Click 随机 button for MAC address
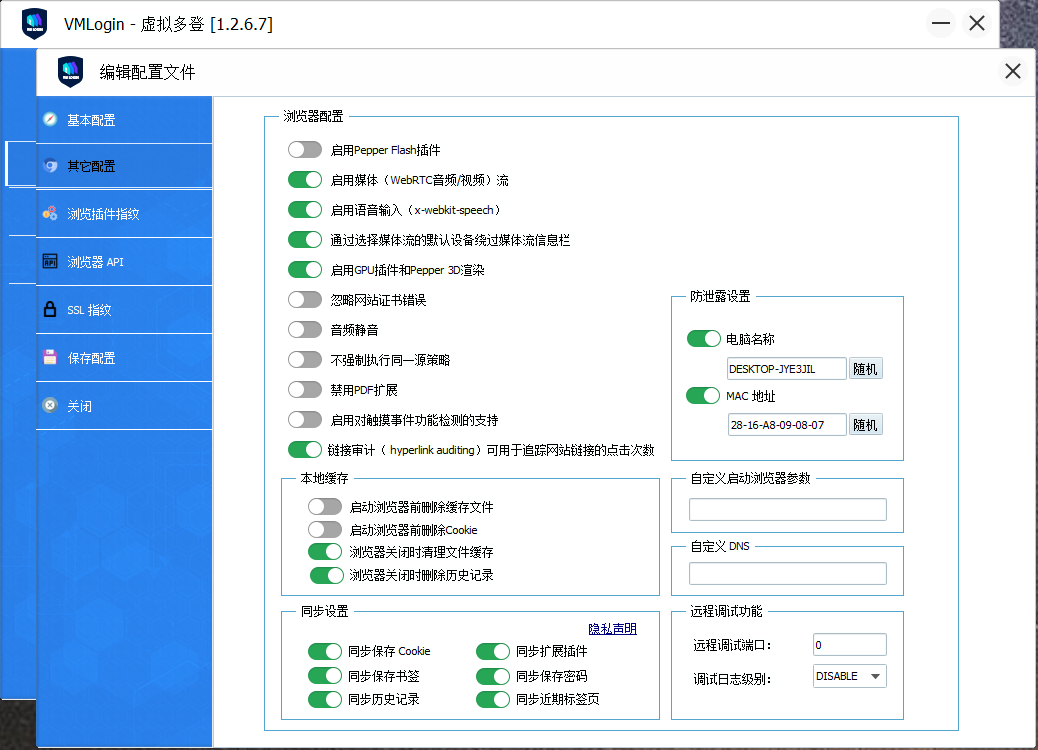The width and height of the screenshot is (1038, 750). (865, 425)
